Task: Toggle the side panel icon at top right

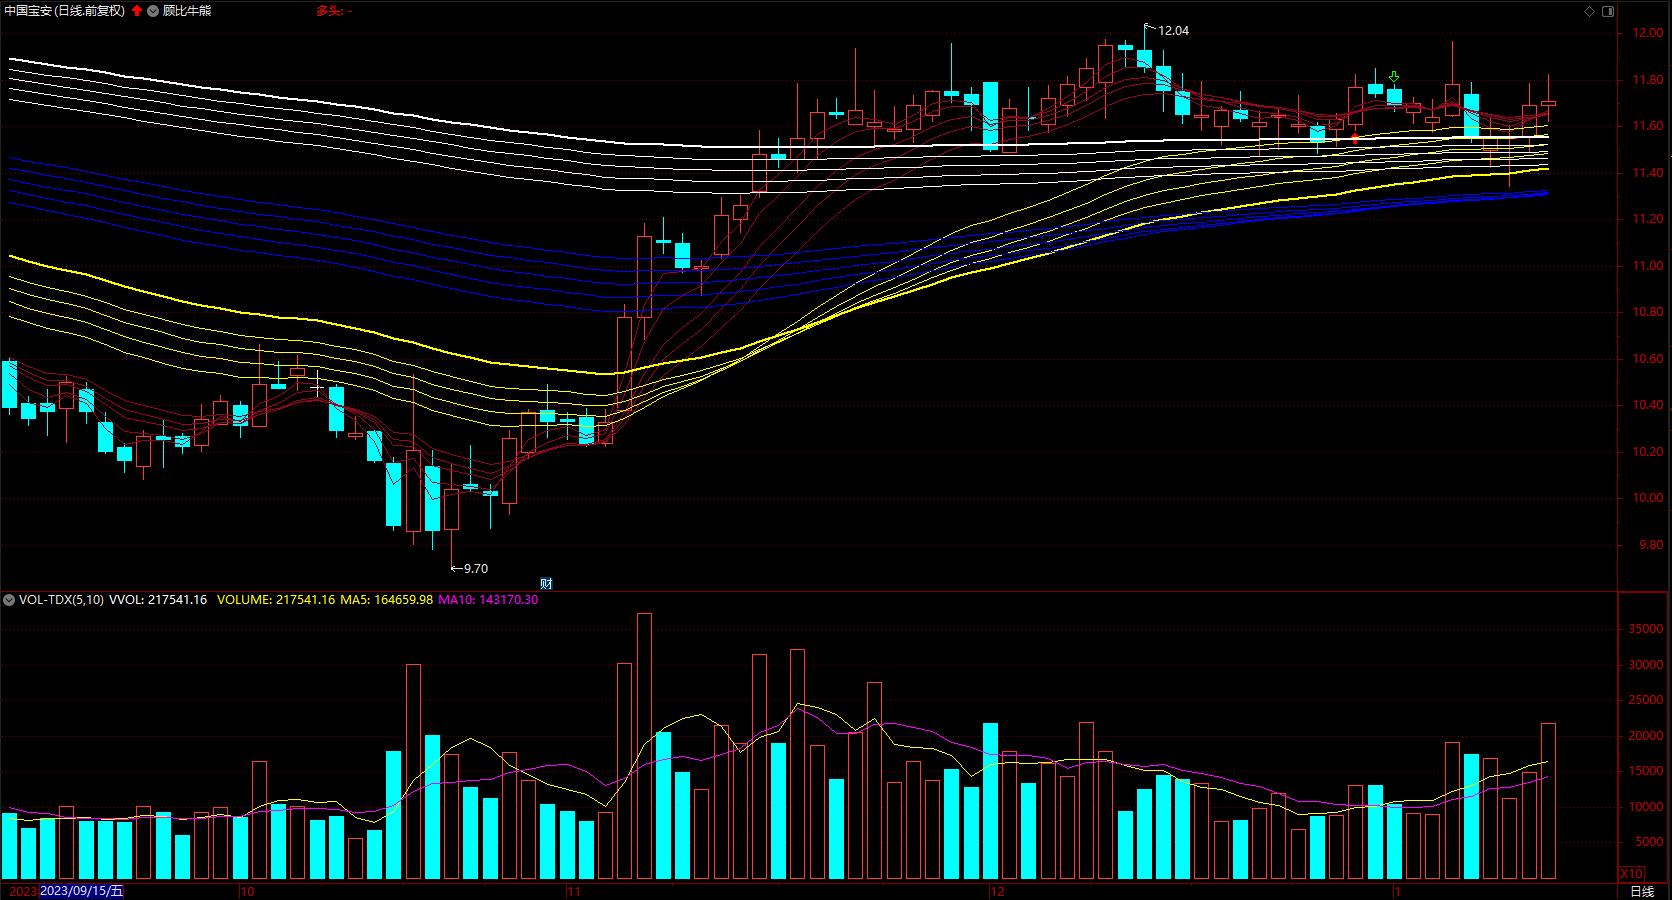Action: click(x=1608, y=11)
